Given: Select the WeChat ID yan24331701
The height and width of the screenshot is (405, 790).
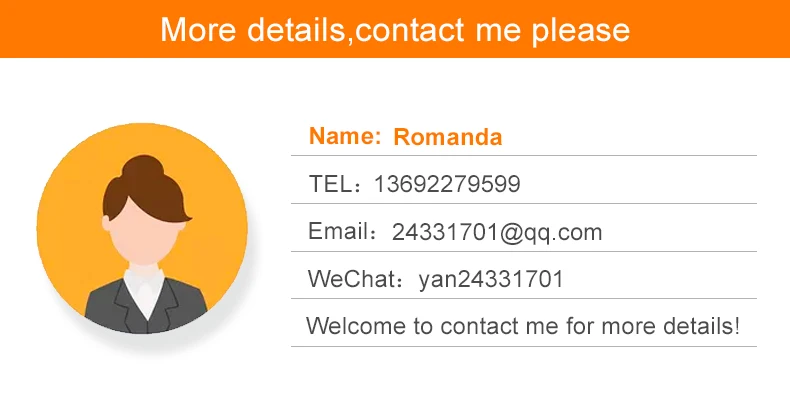Looking at the screenshot, I should click(491, 279).
